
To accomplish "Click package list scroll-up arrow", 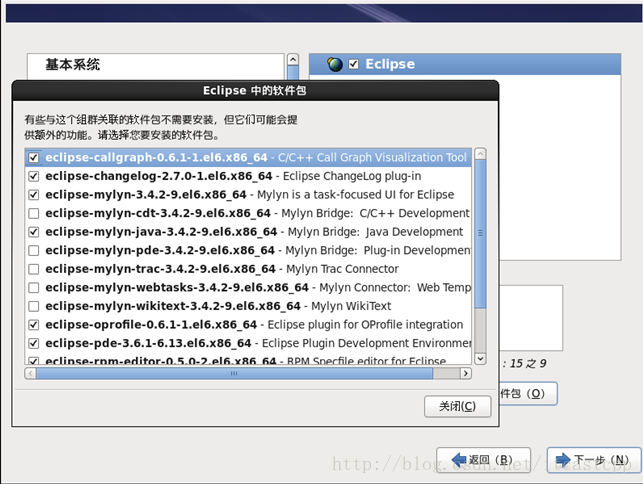I will point(480,154).
